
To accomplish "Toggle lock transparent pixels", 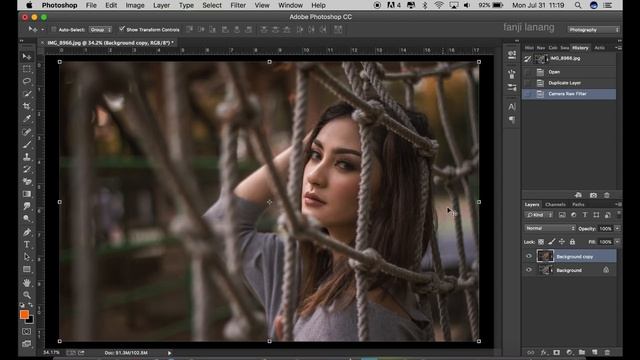I will 541,242.
